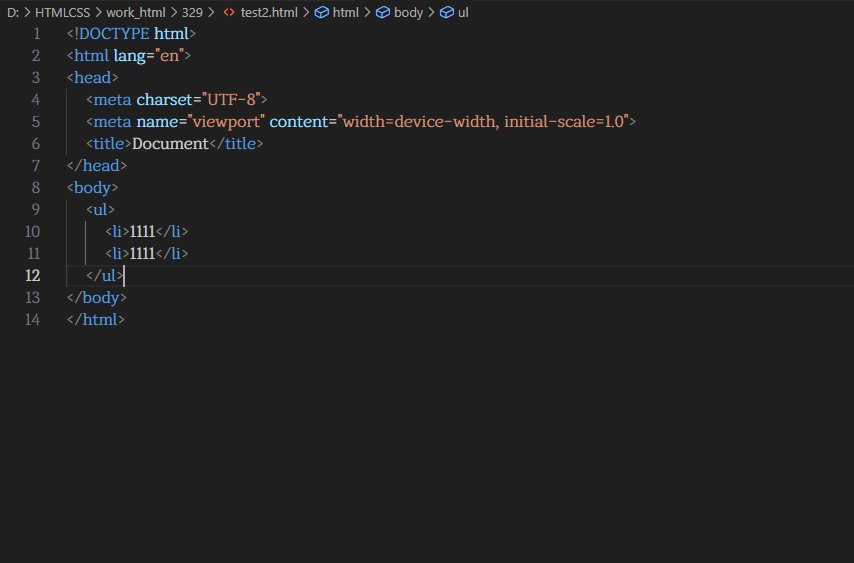Select the html breadcrumb symbol label

[x=346, y=13]
